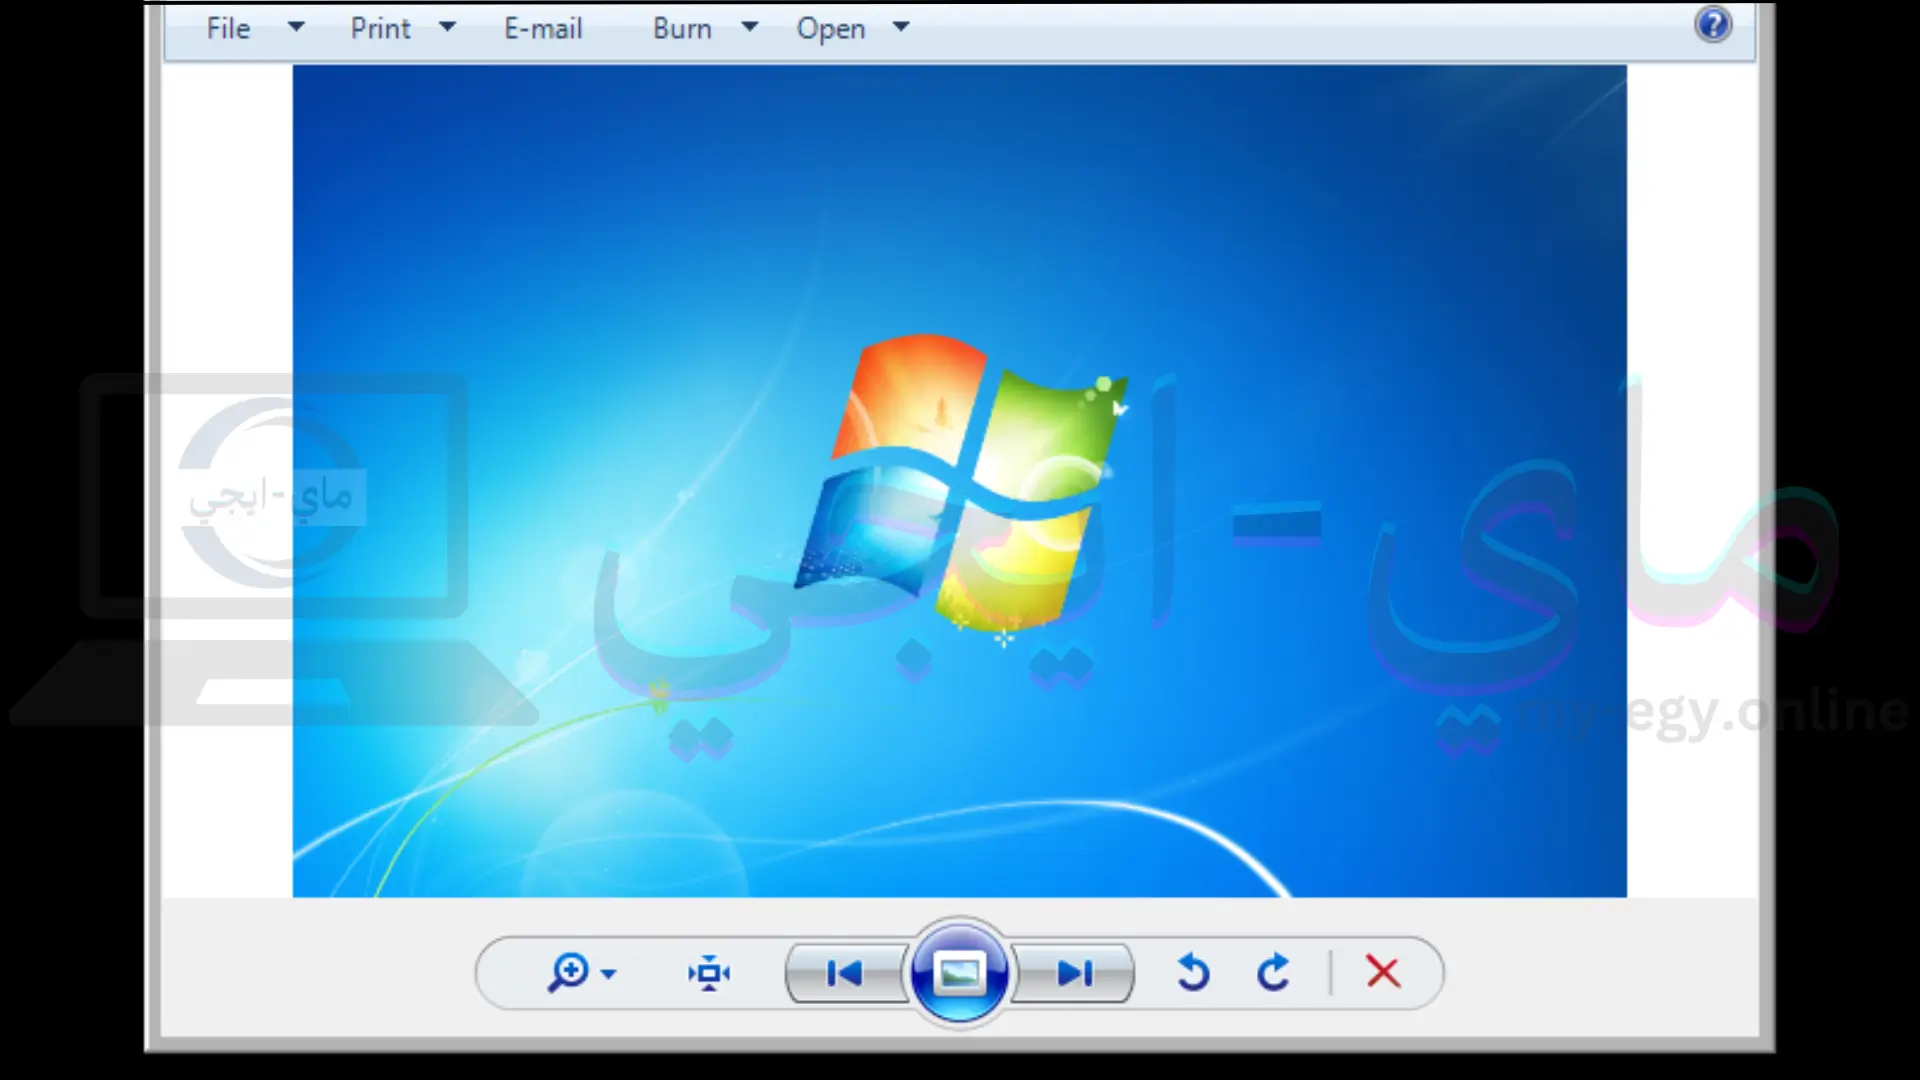Click the magnifier zoom icon
This screenshot has height=1080, width=1920.
[568, 972]
